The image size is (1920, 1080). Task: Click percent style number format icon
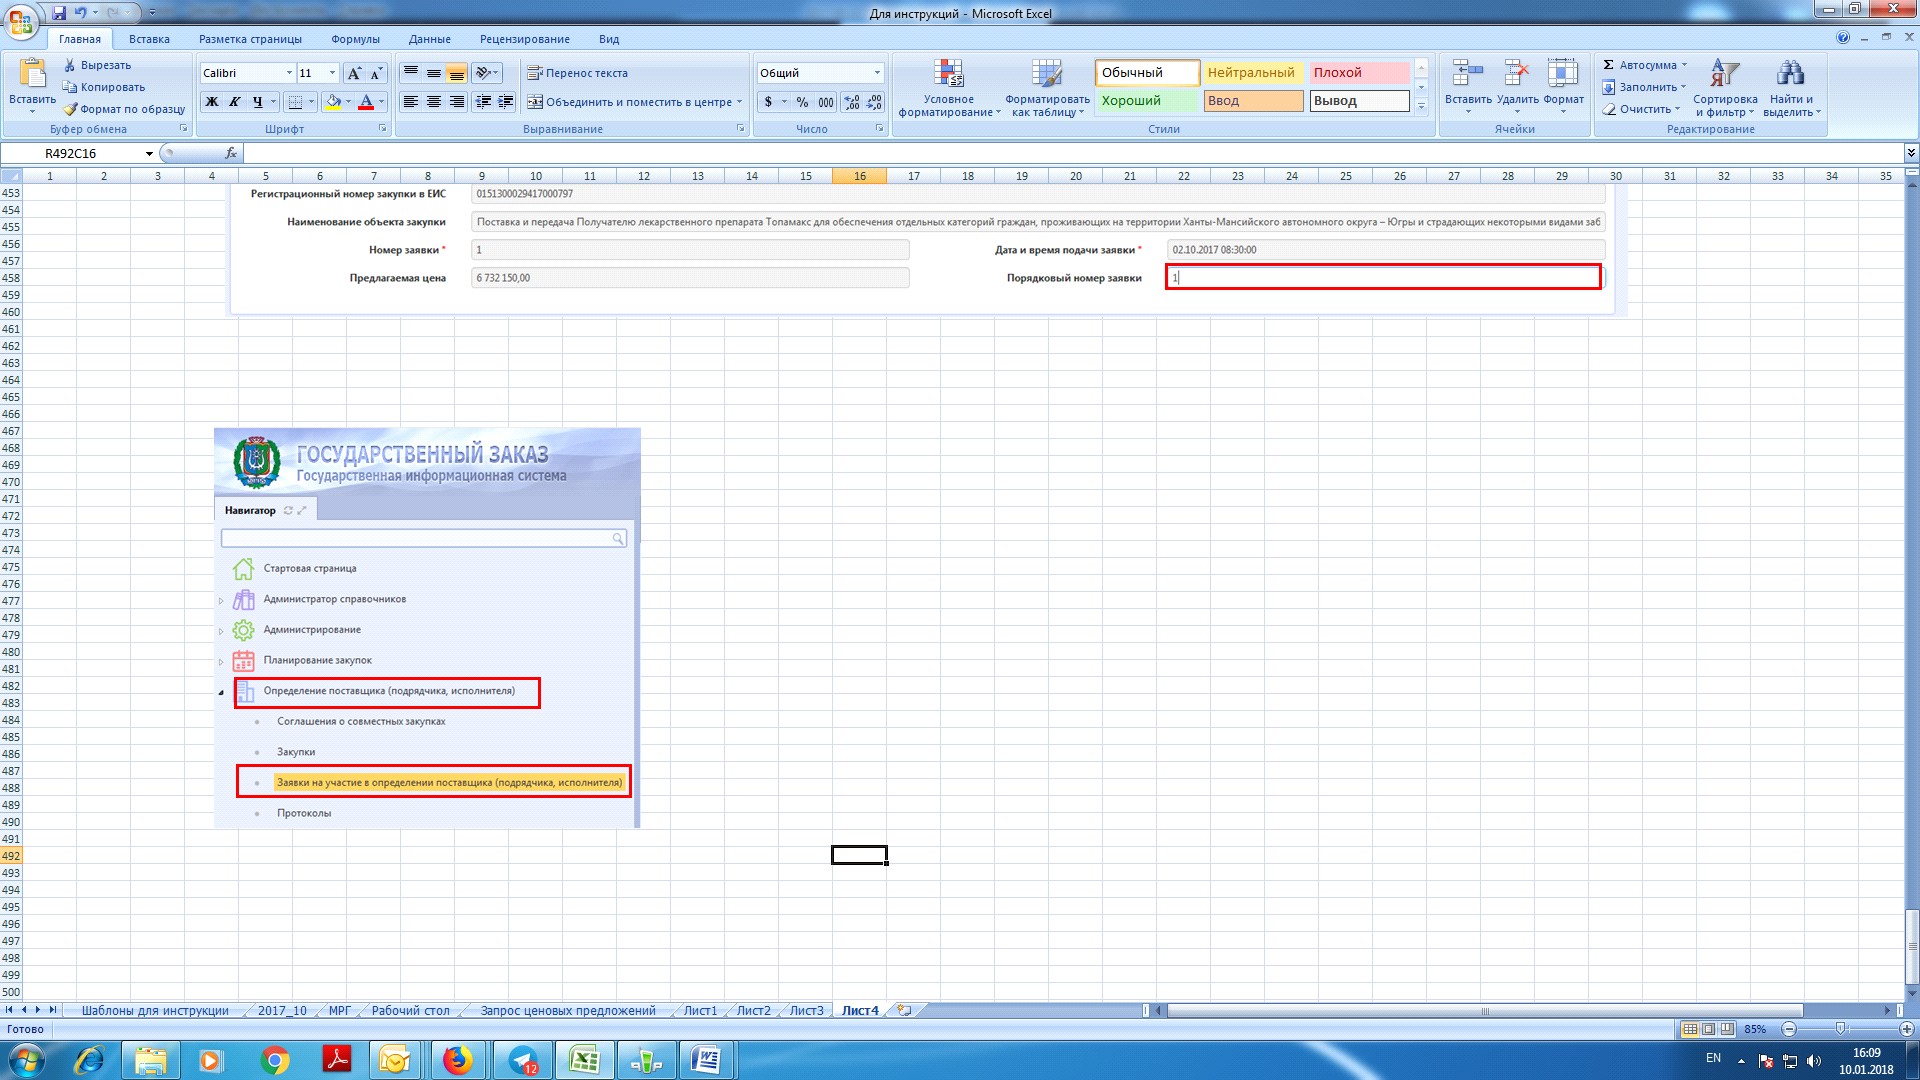pyautogui.click(x=802, y=102)
